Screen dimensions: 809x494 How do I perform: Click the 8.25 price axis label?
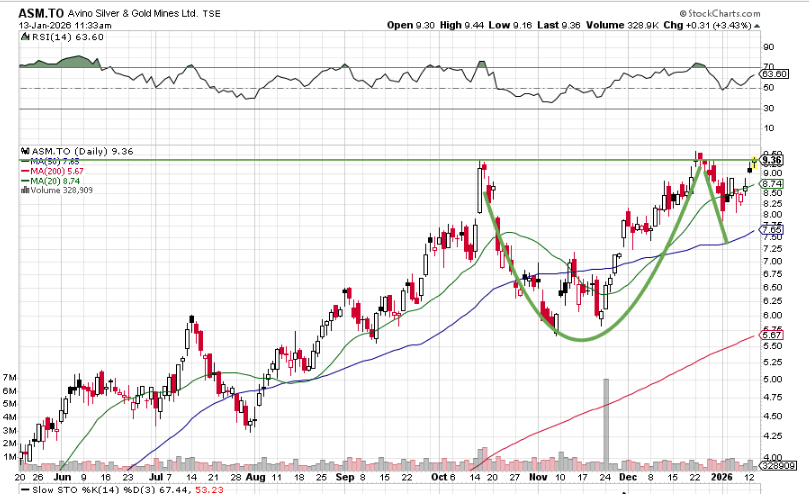click(x=773, y=204)
